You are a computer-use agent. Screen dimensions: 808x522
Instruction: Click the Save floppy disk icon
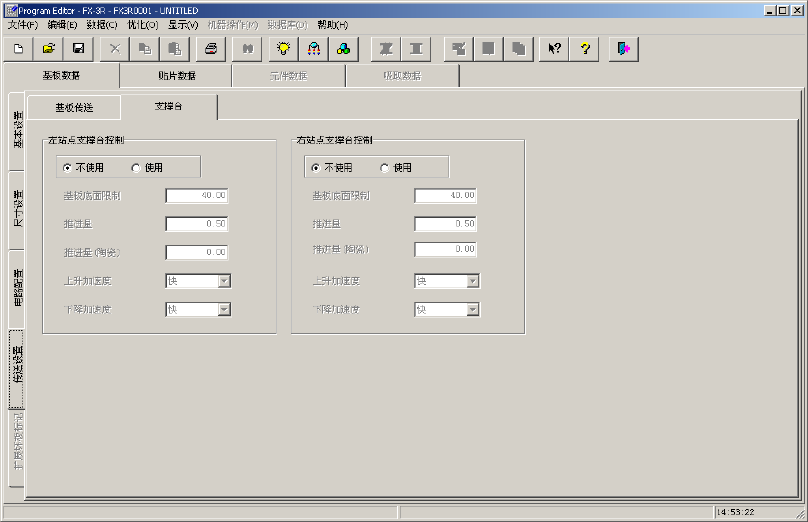[x=78, y=48]
